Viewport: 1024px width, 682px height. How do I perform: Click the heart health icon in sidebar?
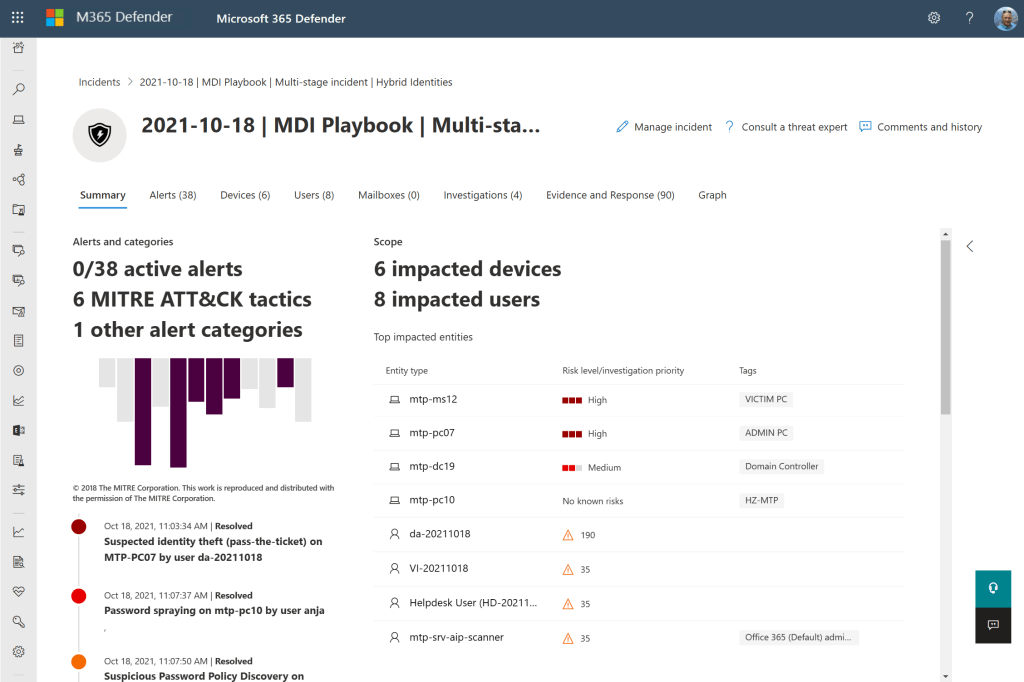tap(18, 591)
